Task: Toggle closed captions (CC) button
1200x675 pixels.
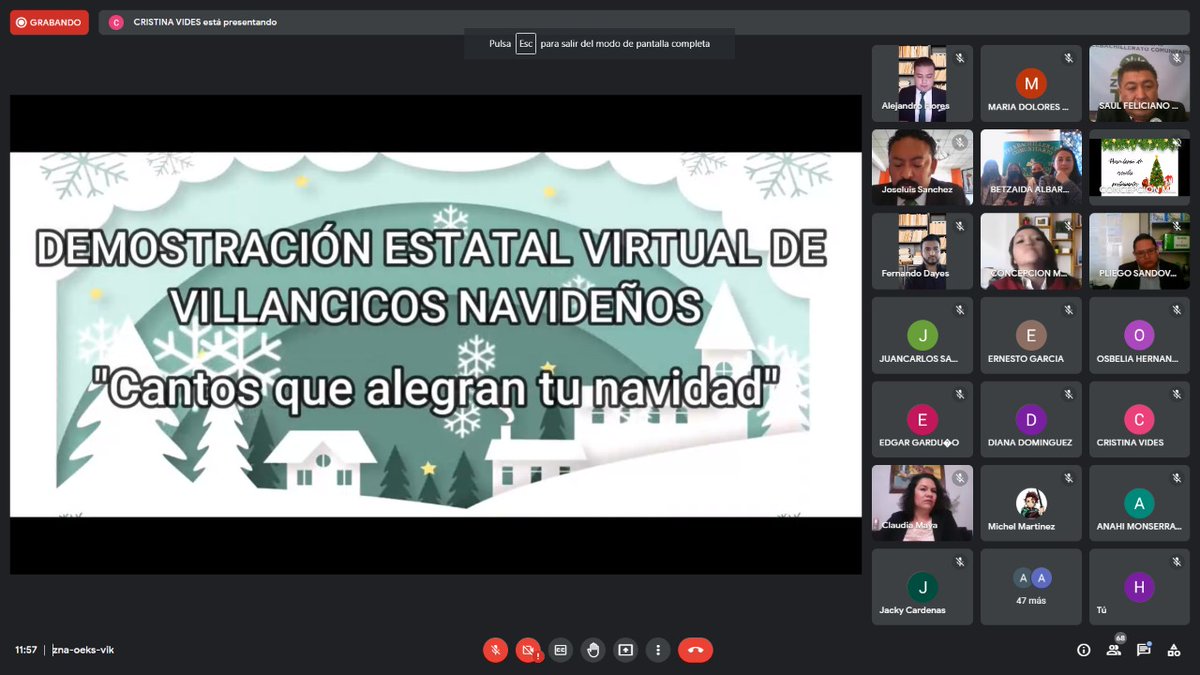Action: click(560, 650)
